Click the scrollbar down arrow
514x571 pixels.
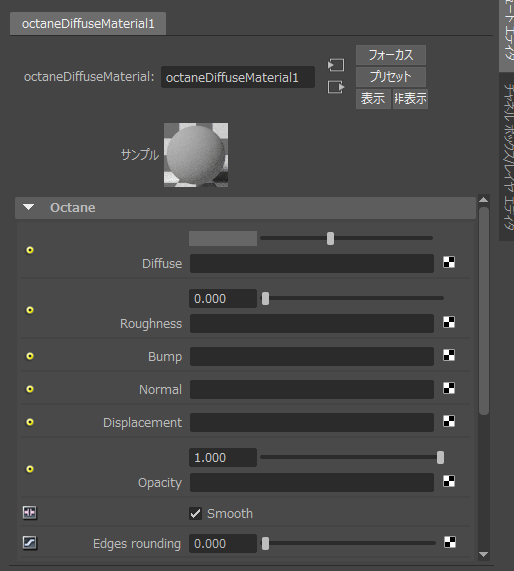tap(483, 555)
